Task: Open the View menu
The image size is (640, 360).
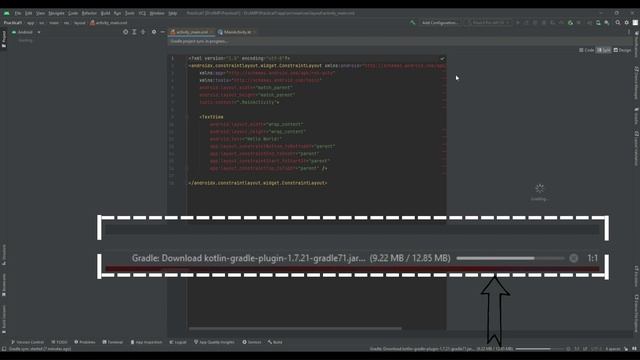Action: pyautogui.click(x=40, y=13)
